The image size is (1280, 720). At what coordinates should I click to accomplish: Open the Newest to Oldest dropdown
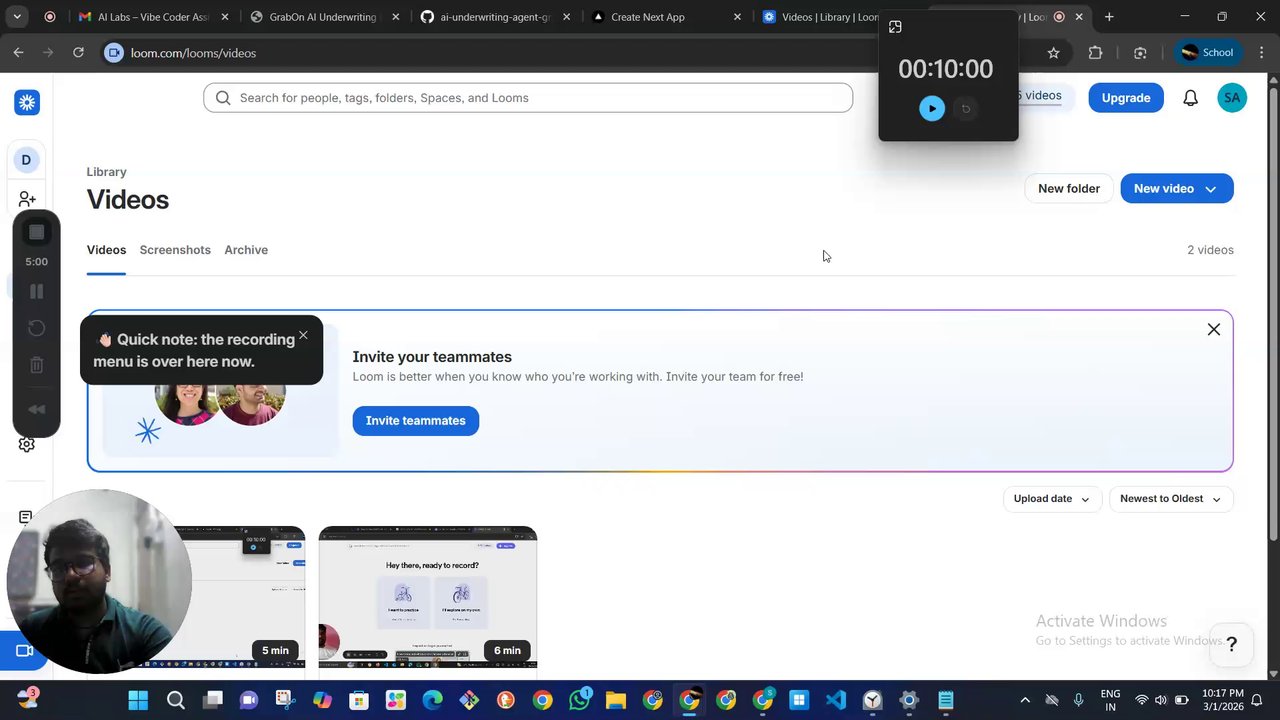click(1171, 499)
